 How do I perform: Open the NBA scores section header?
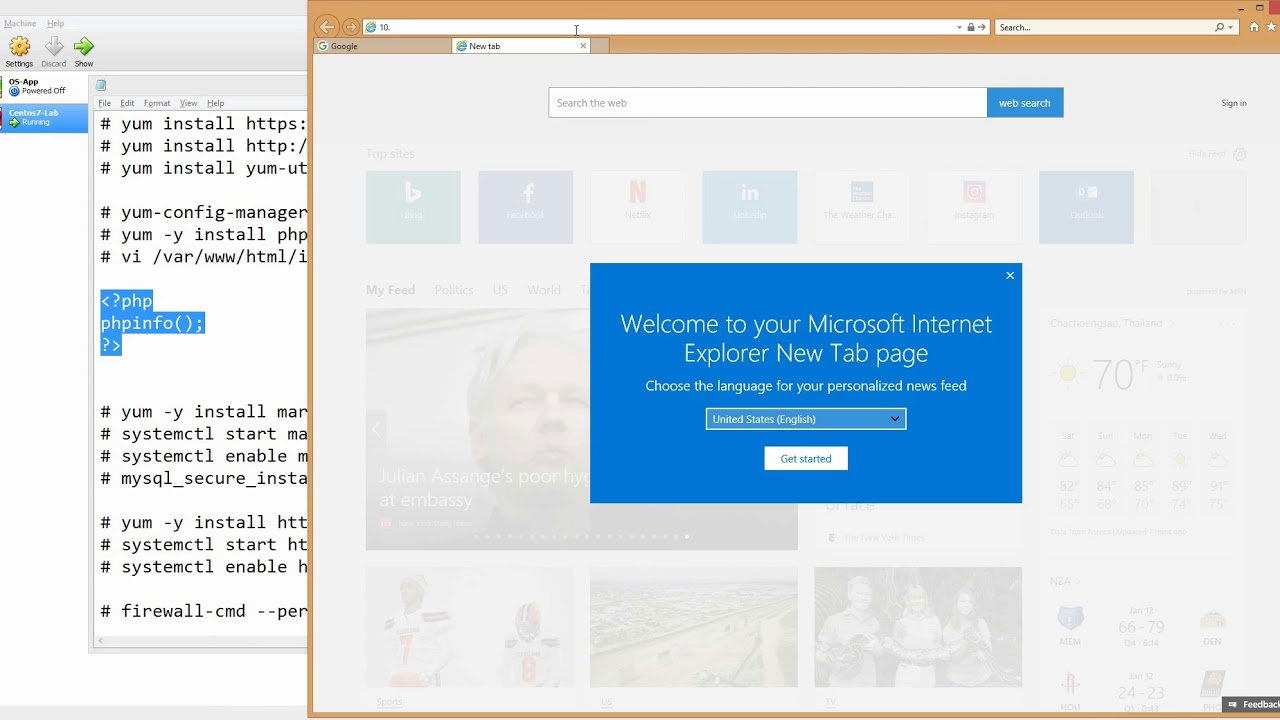1063,581
